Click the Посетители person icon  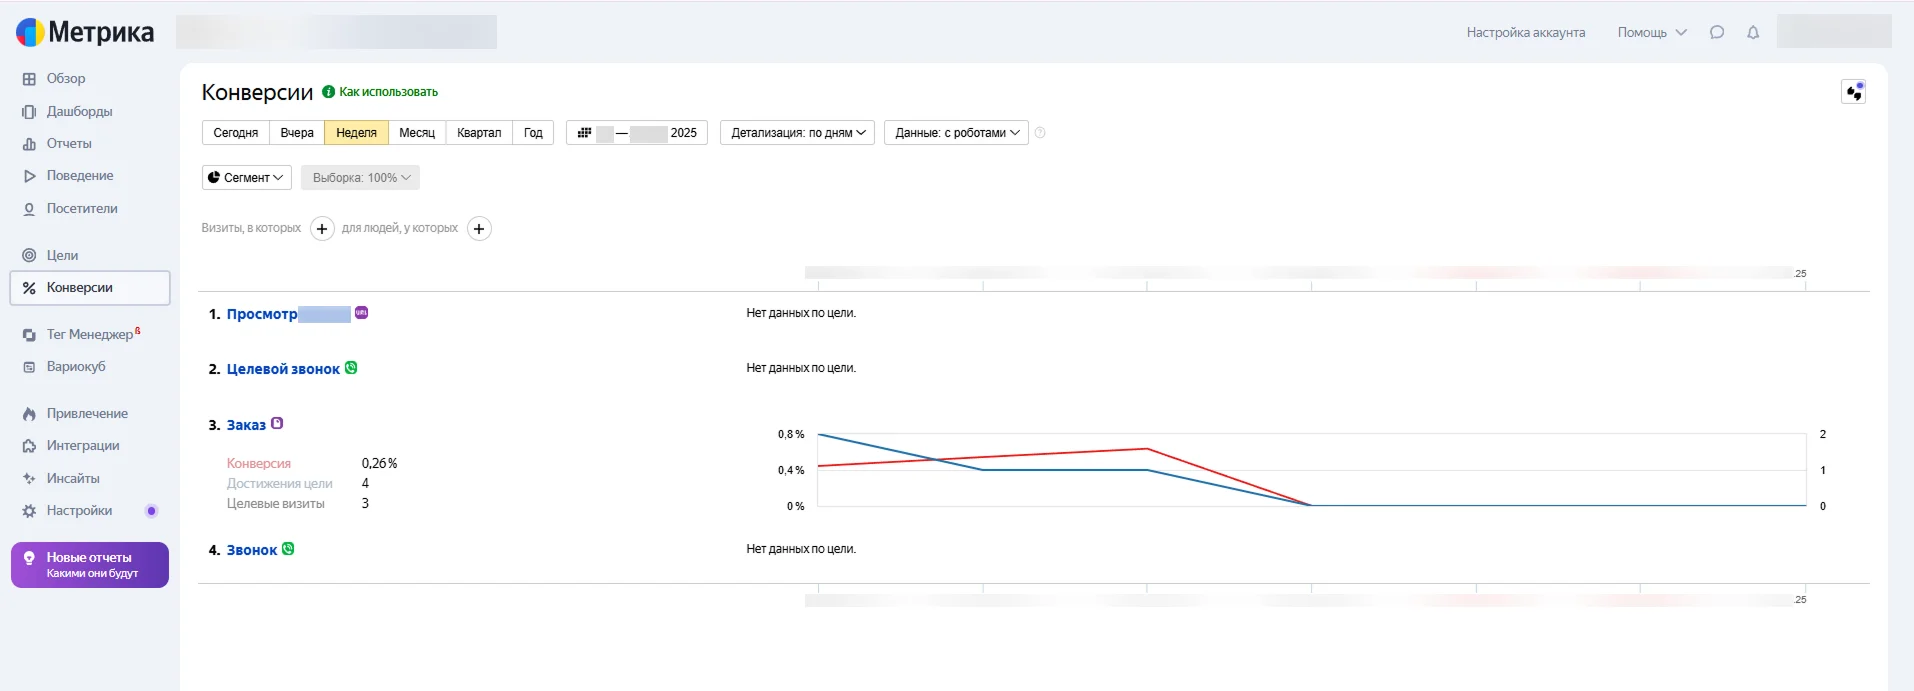(29, 209)
